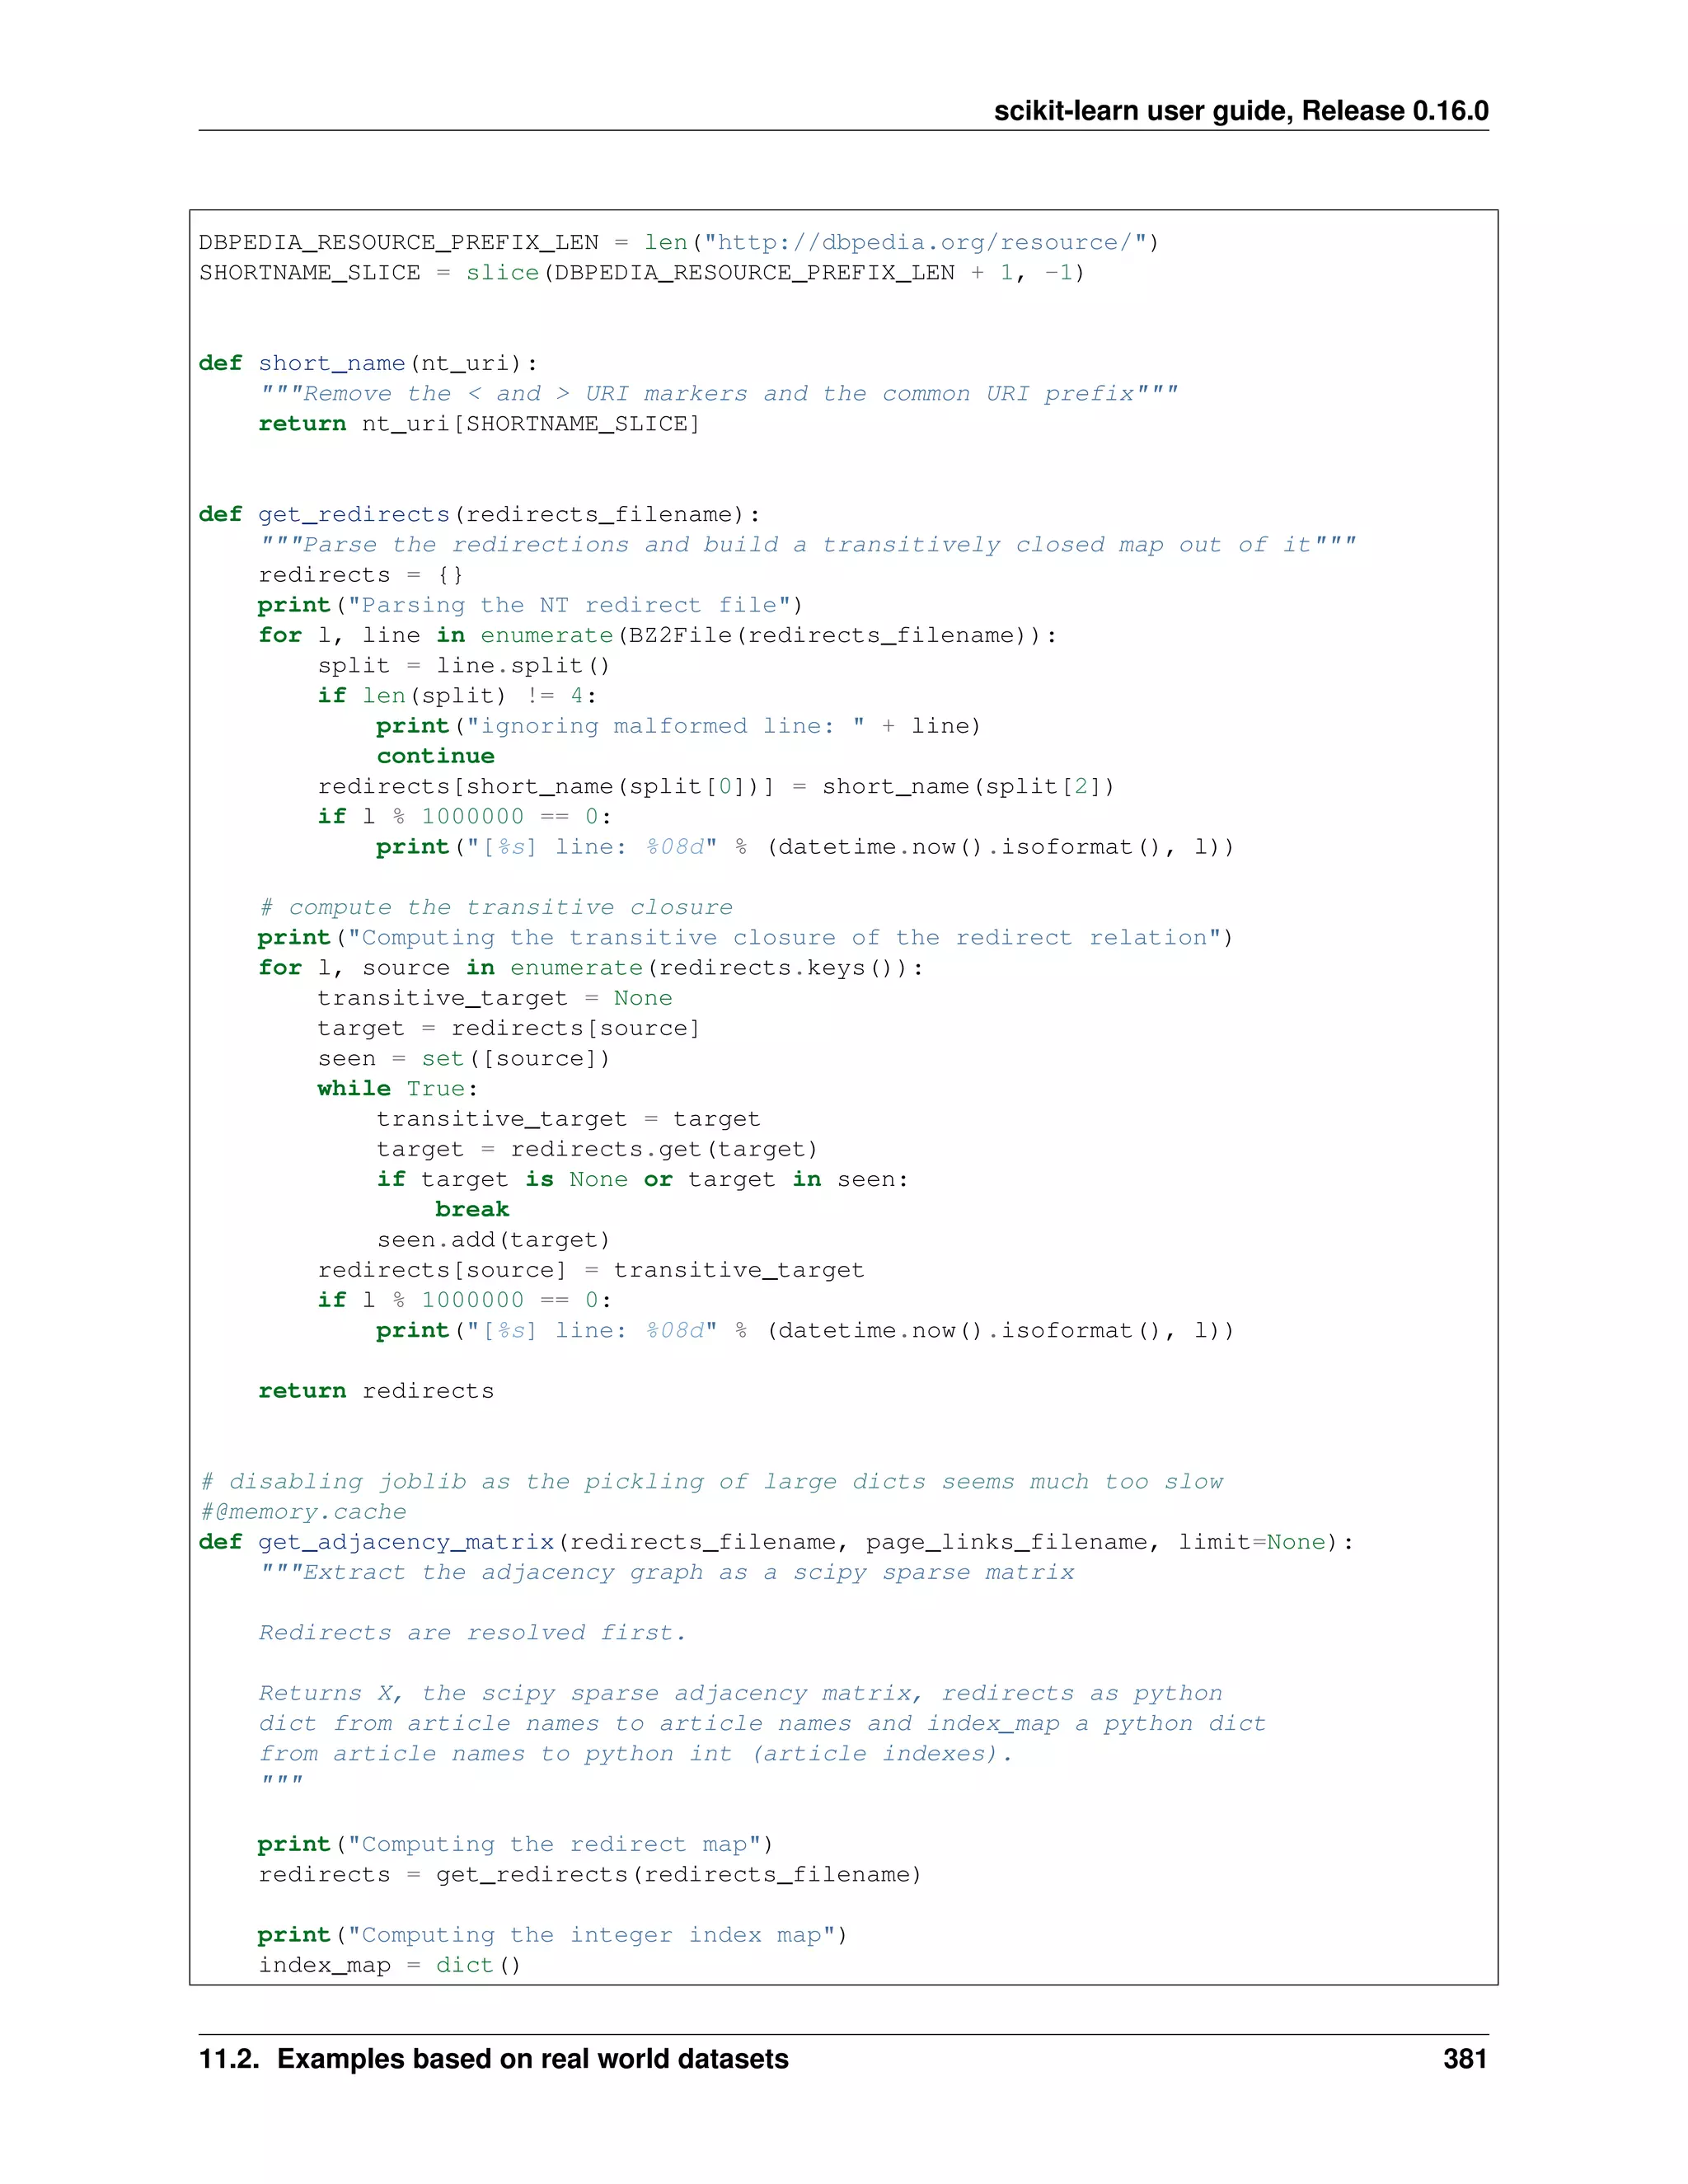The image size is (1688, 2184).
Task: Click print("Parsing the NT redirect file") line
Action: tap(531, 605)
